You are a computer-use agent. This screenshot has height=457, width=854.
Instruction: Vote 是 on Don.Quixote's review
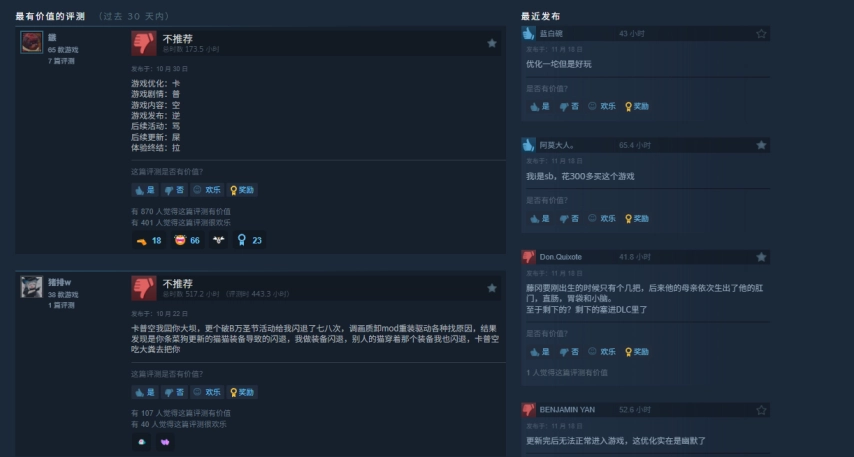(540, 352)
